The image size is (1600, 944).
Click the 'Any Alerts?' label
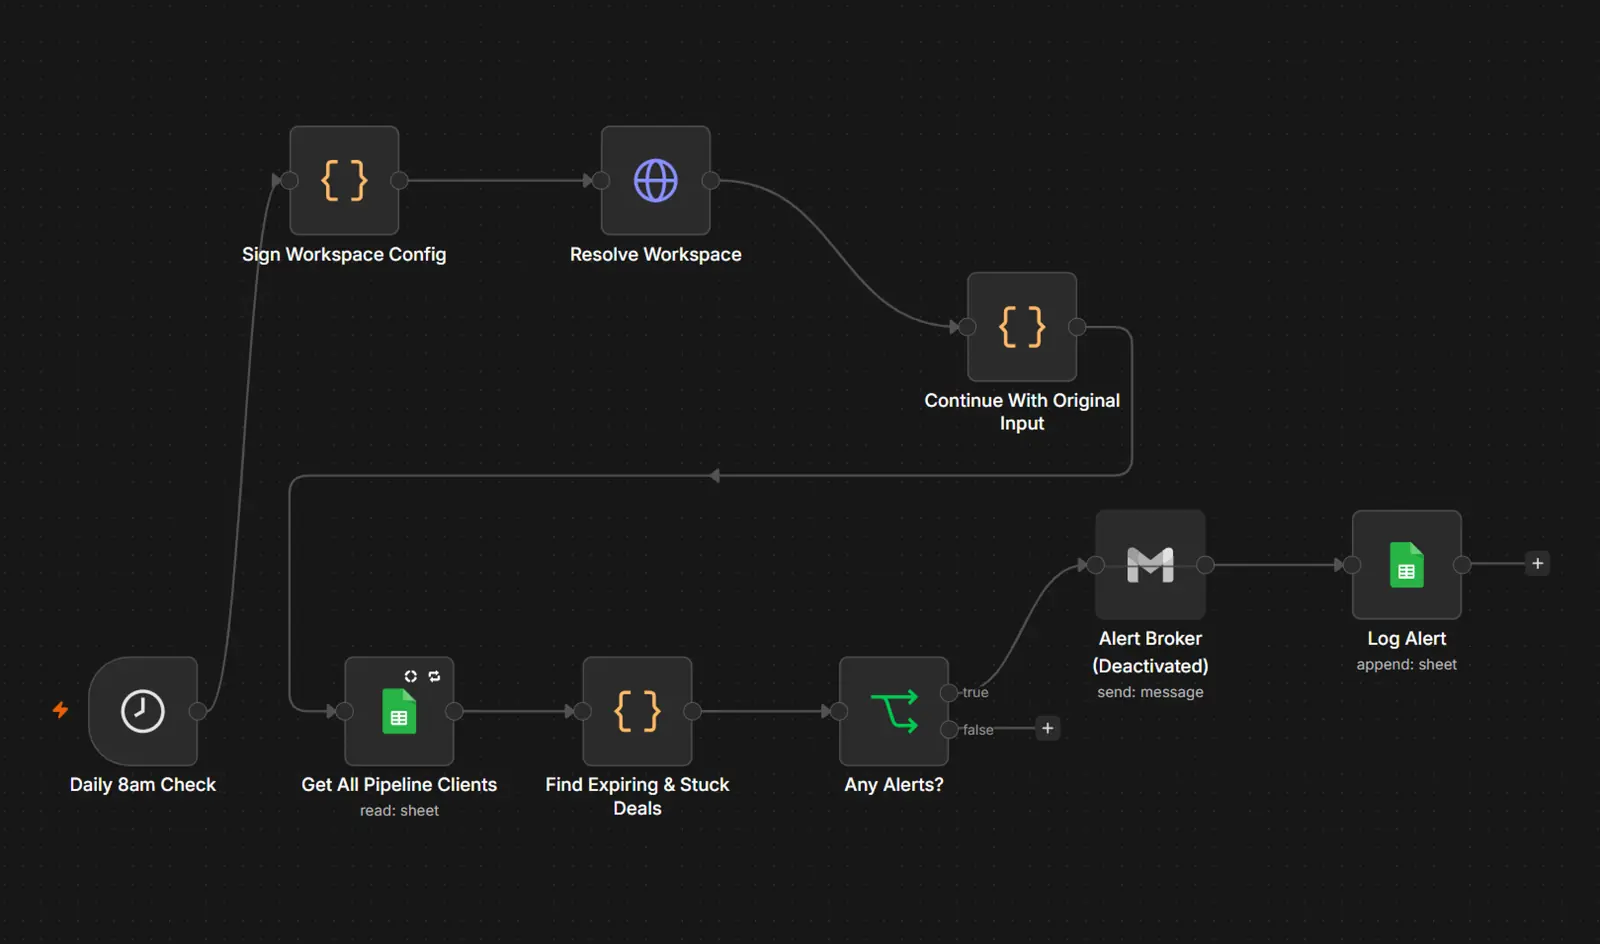tap(894, 785)
